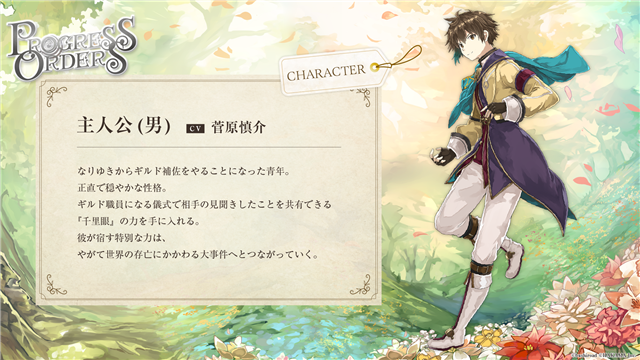Screen dimensions: 640x360
Task: Click the bottom-right corner flourish ornament
Action: [x=361, y=284]
